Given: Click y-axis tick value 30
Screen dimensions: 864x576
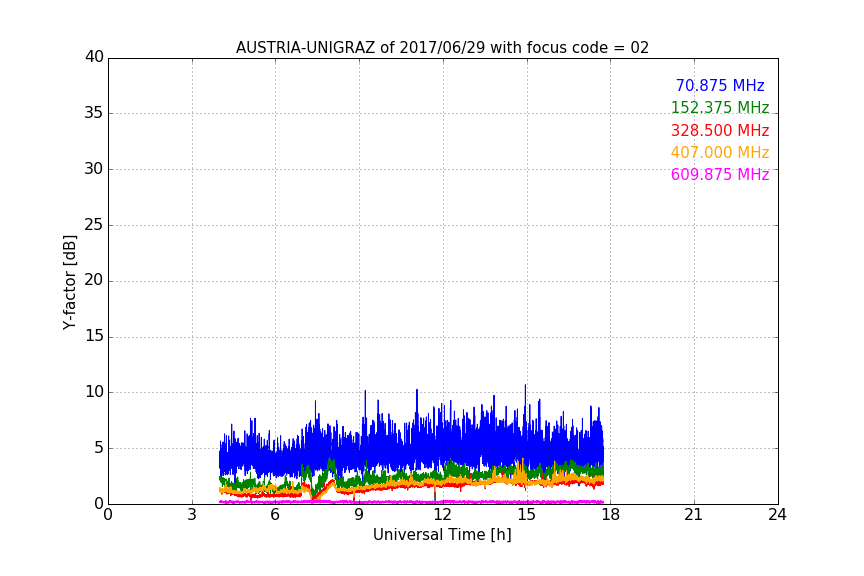Looking at the screenshot, I should coord(94,169).
